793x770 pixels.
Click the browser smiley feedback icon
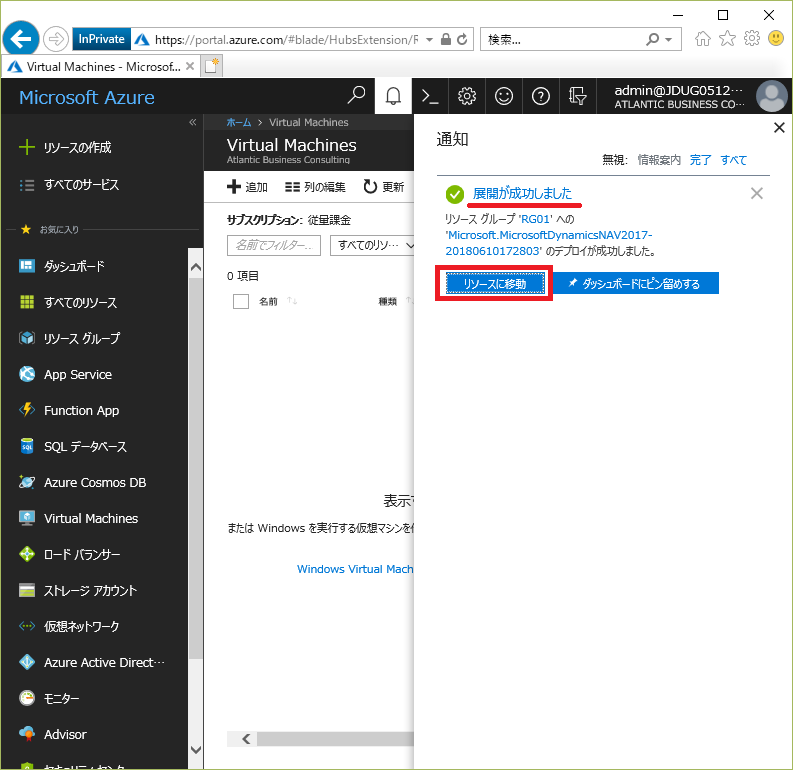coord(776,38)
